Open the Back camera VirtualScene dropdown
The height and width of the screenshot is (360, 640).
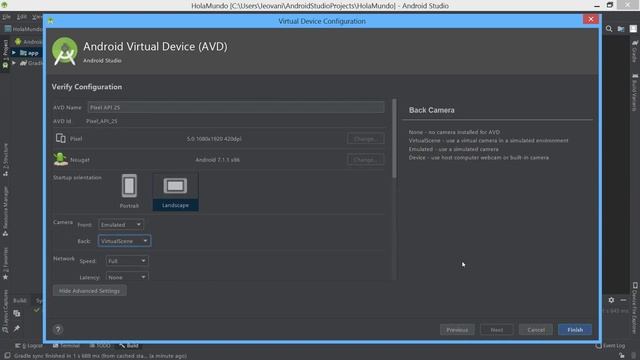click(x=124, y=241)
